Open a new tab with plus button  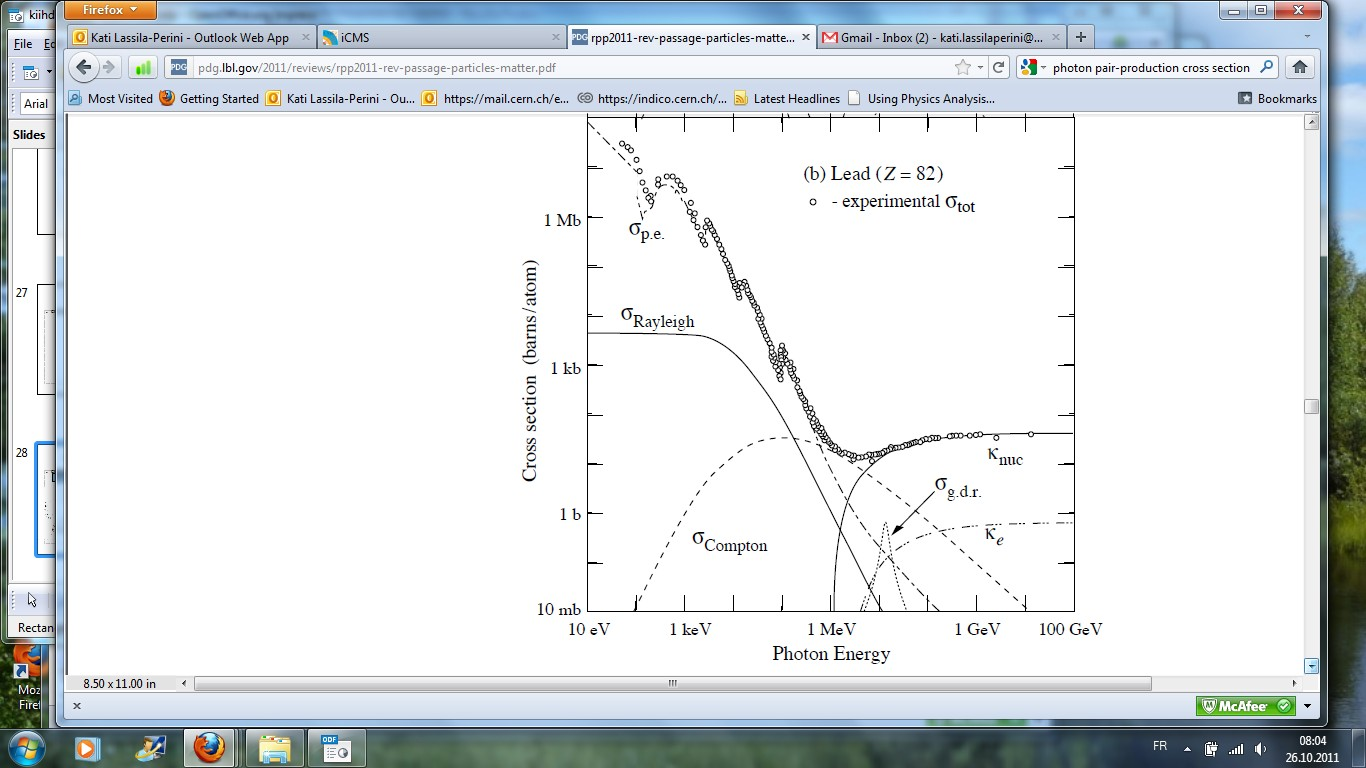(x=1080, y=37)
